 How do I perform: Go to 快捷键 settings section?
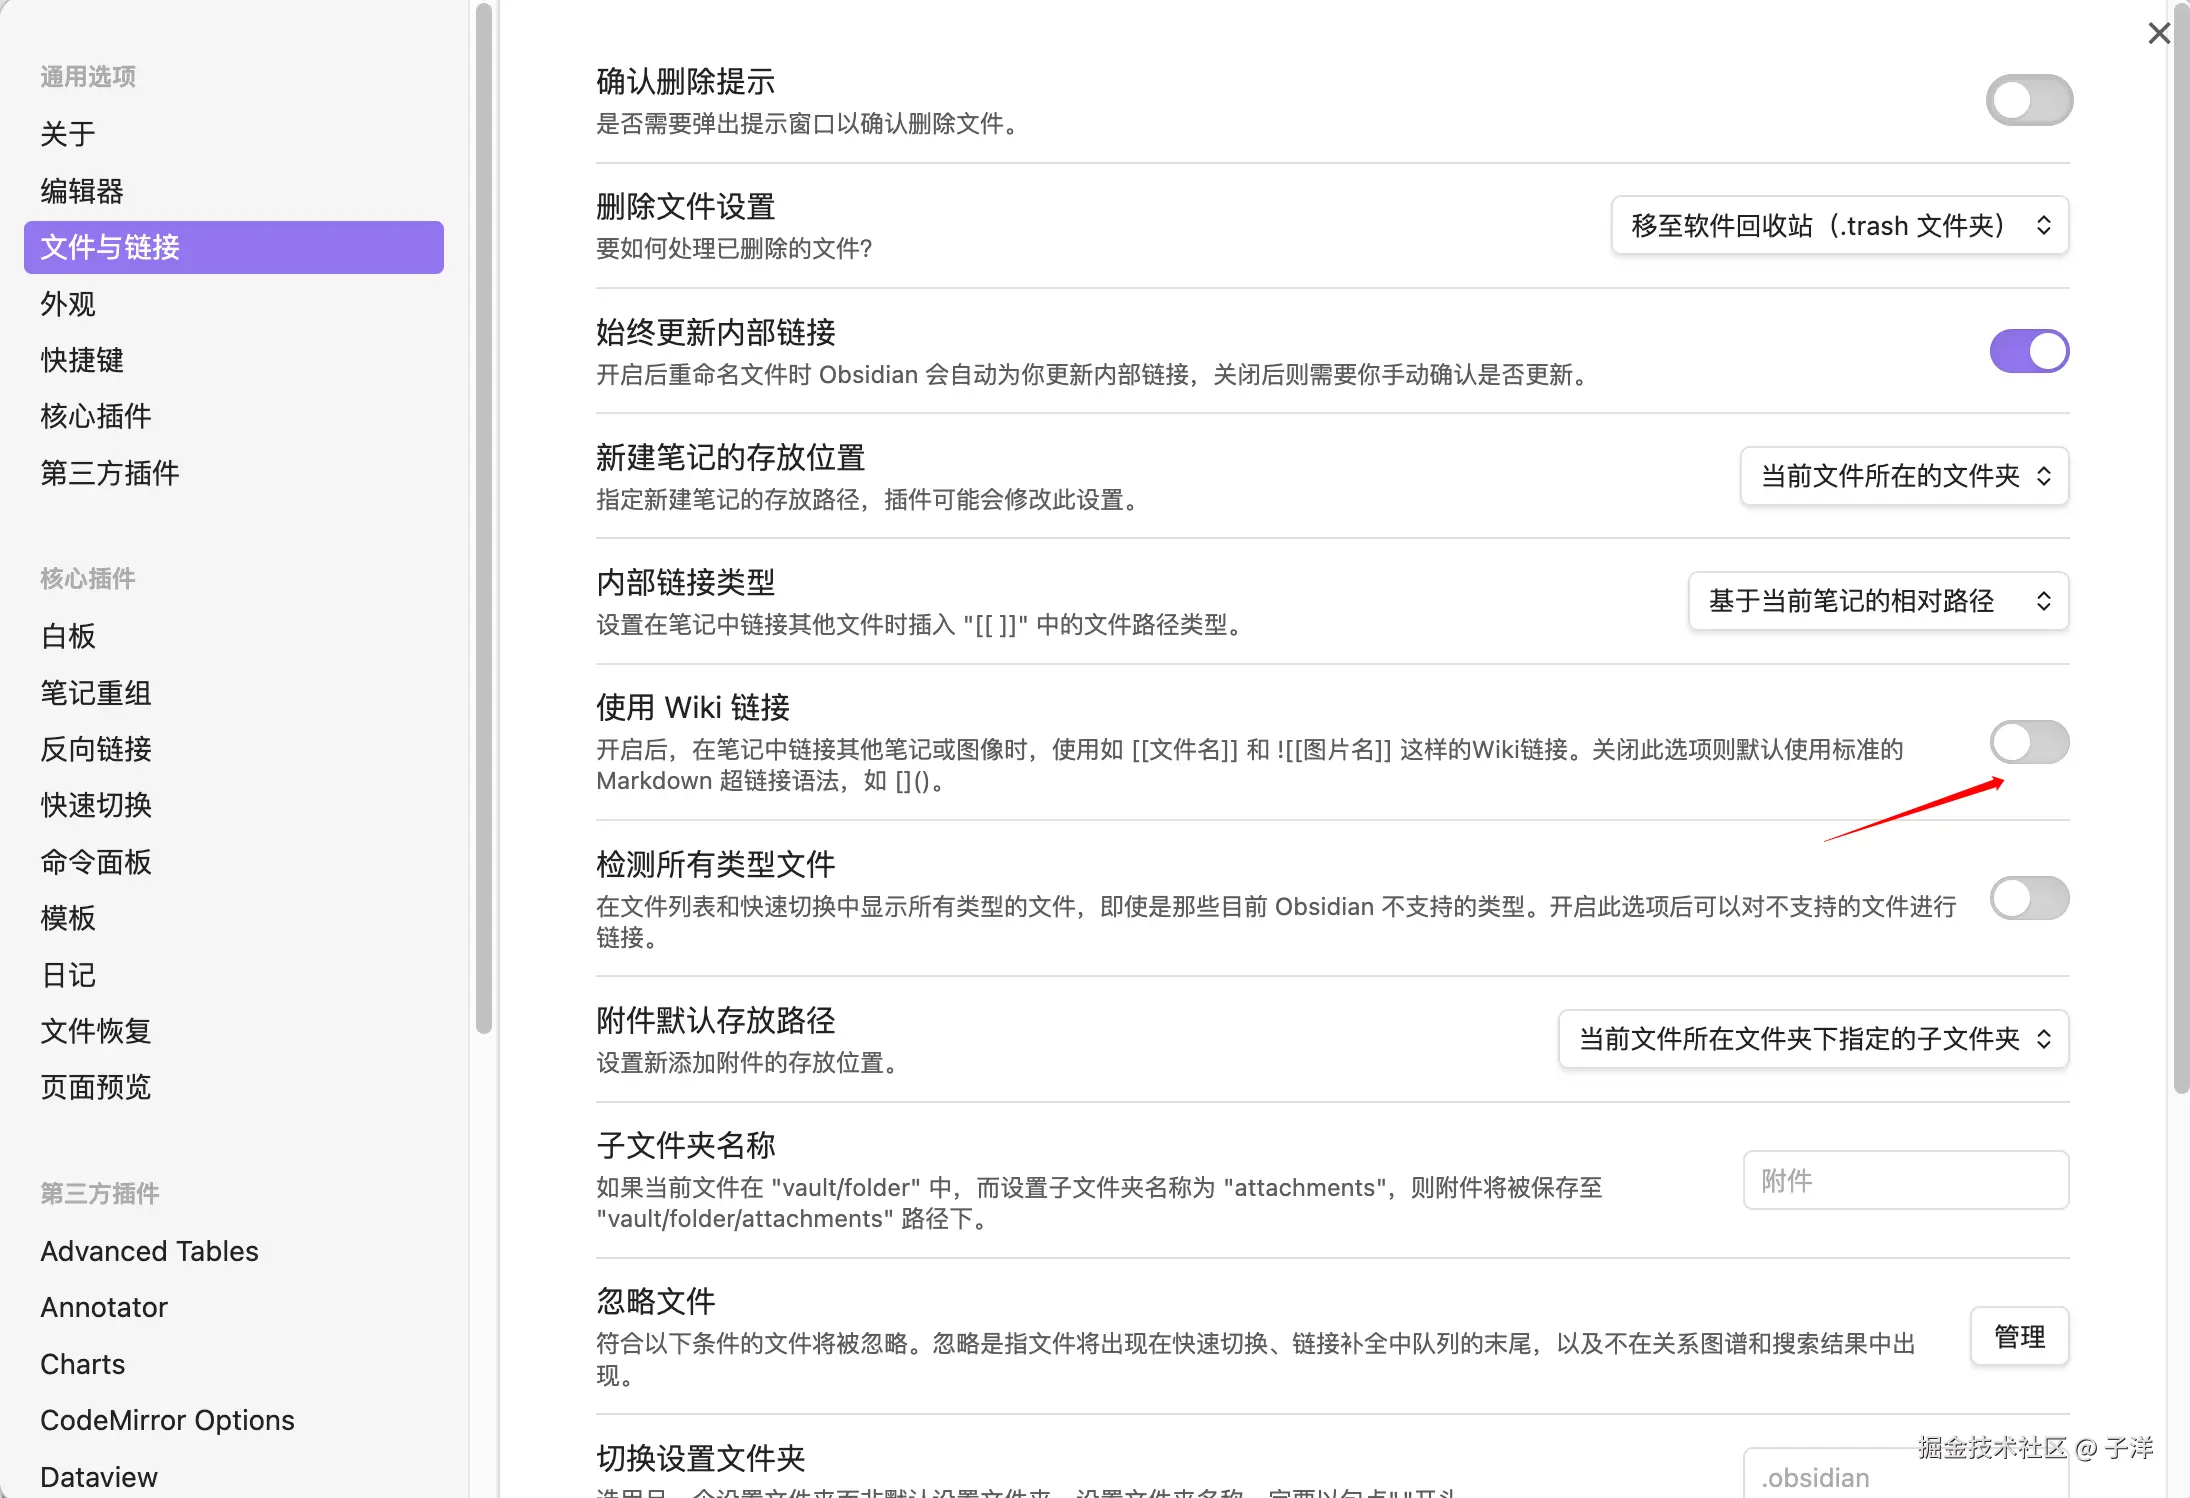pos(82,360)
